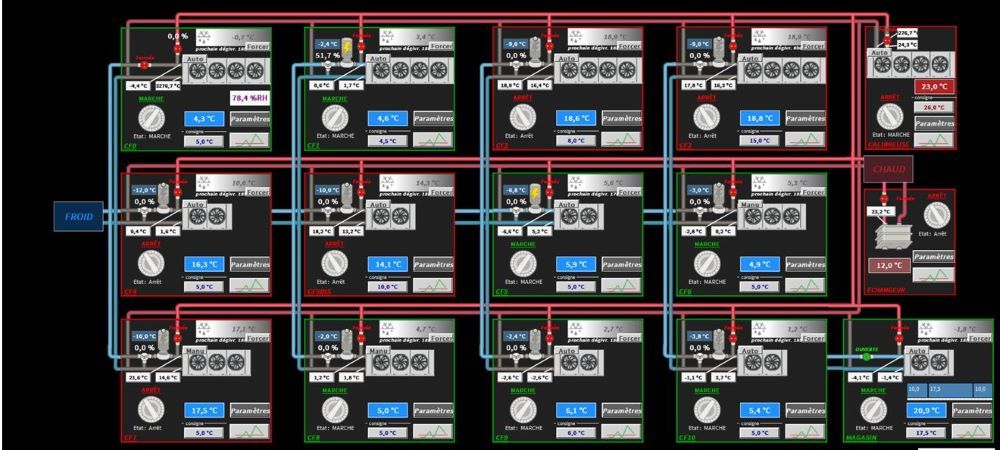Edit the 6,0 °C consigne field in CF9

[576, 432]
